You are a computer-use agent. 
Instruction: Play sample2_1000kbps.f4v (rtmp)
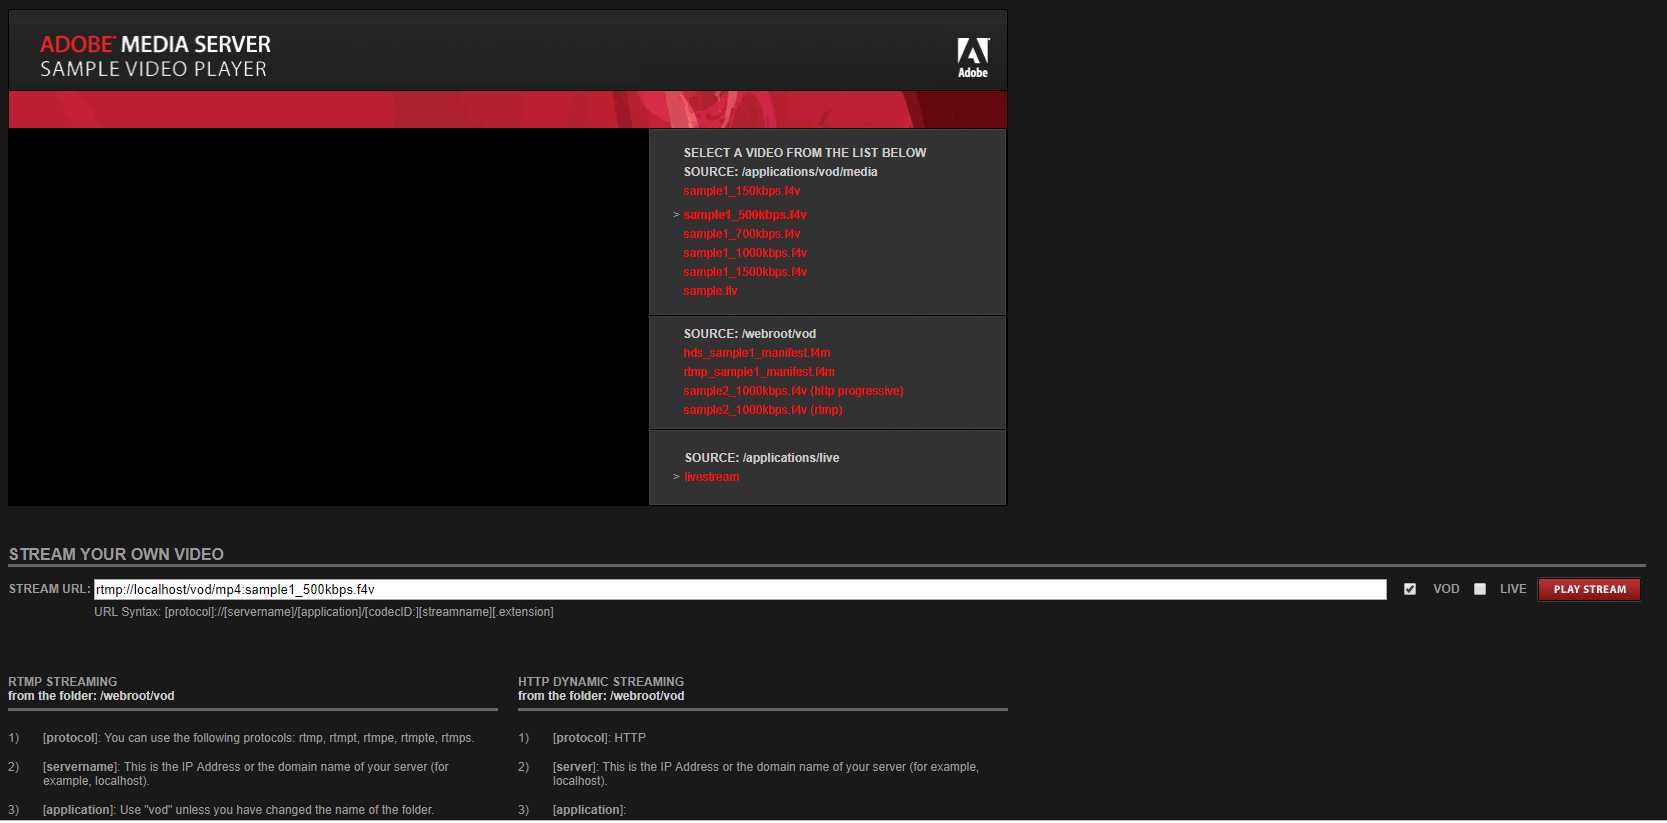[763, 410]
